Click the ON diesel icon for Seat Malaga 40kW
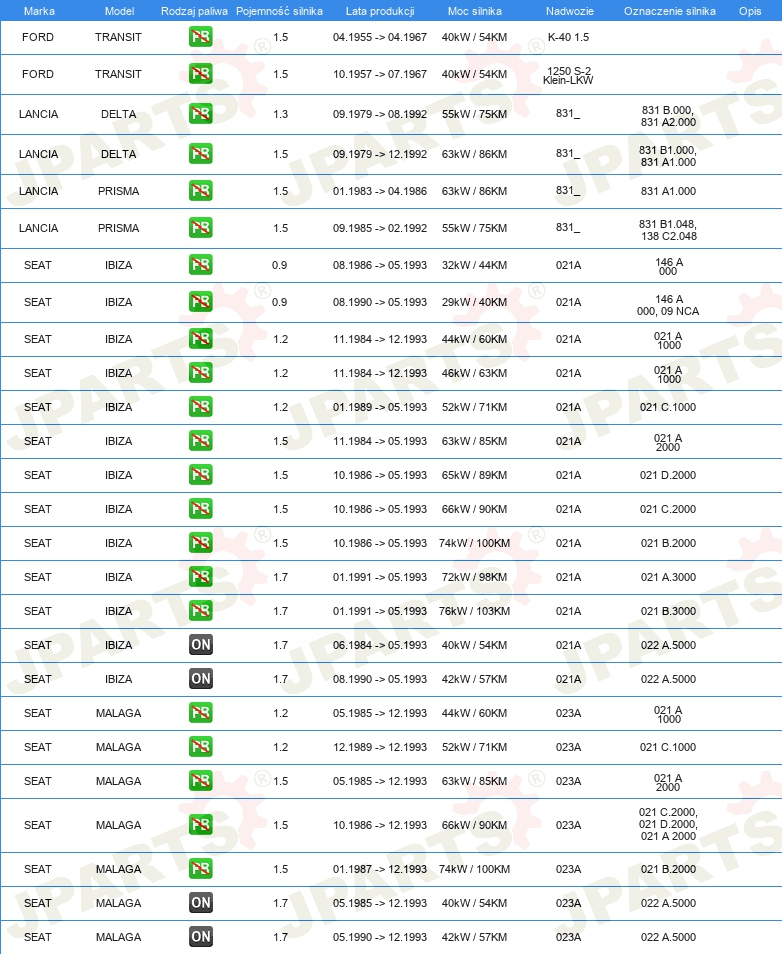 (x=200, y=903)
